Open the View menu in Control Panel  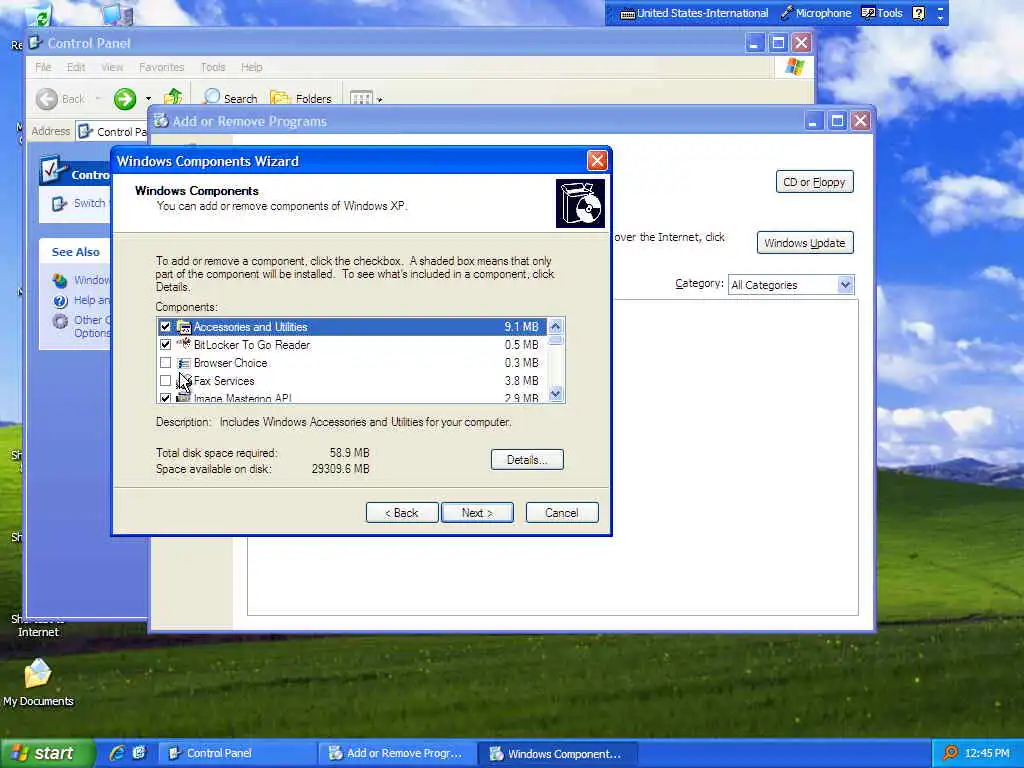tap(112, 67)
